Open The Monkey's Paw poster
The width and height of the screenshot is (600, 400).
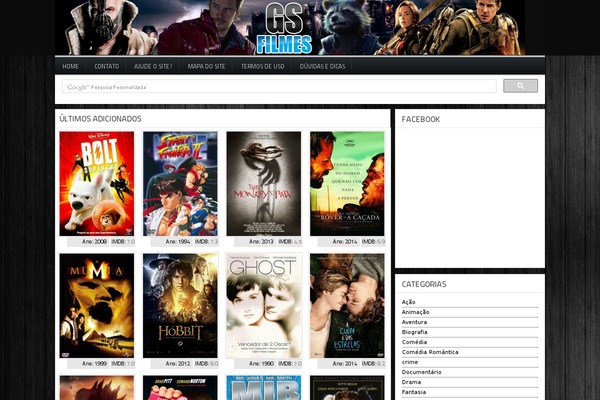coord(264,184)
